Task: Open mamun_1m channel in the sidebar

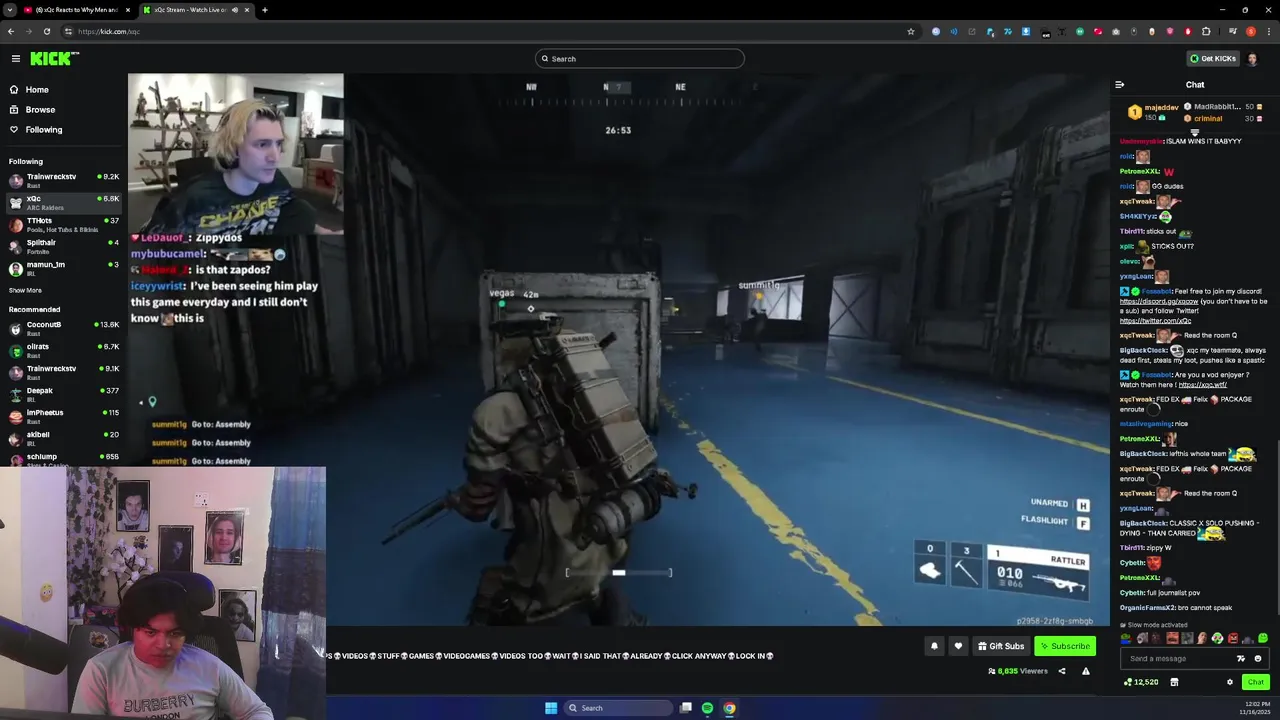Action: pos(64,269)
